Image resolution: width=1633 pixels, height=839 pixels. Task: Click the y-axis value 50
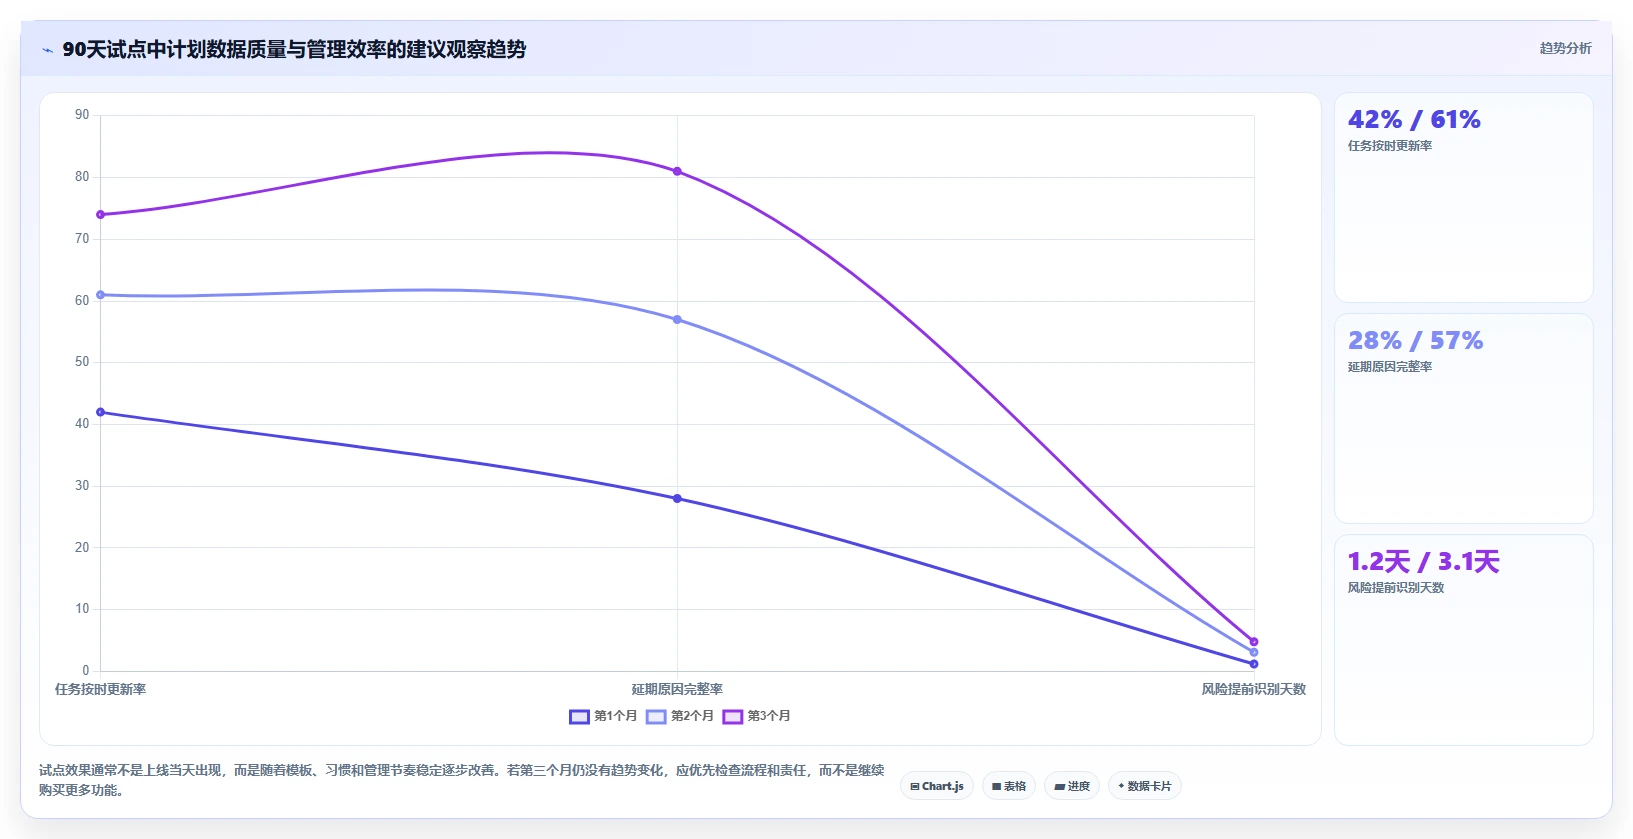pos(82,362)
